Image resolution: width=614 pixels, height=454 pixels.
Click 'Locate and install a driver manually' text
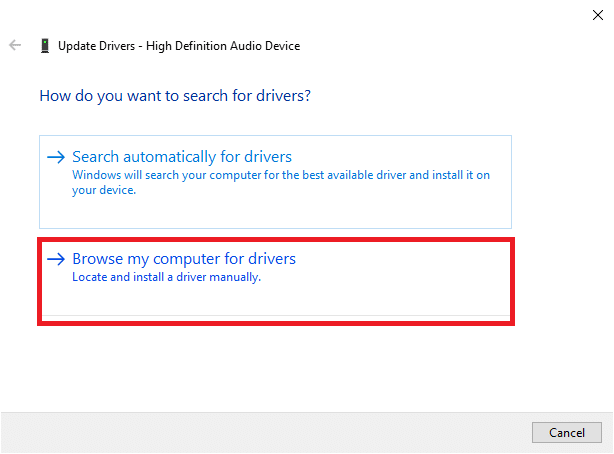click(166, 277)
